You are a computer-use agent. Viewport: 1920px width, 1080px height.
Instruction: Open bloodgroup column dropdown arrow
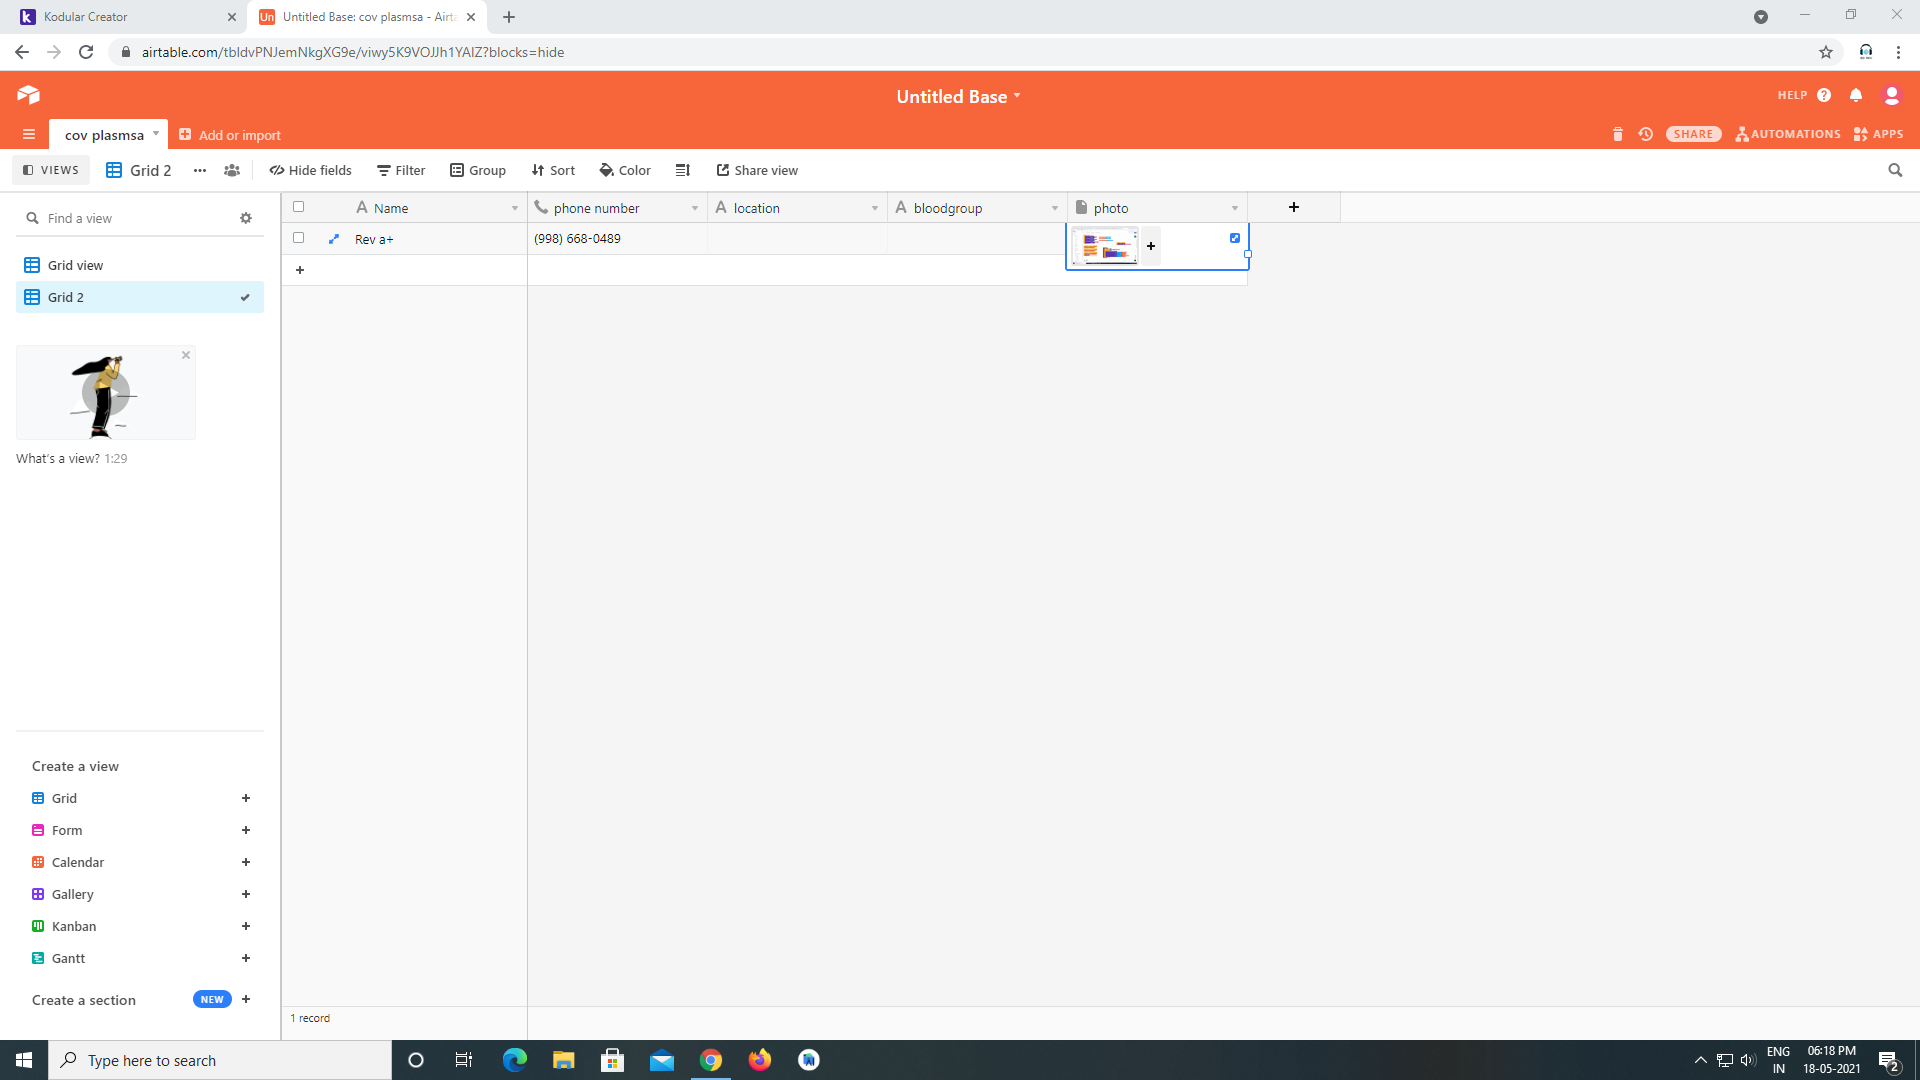pos(1055,208)
